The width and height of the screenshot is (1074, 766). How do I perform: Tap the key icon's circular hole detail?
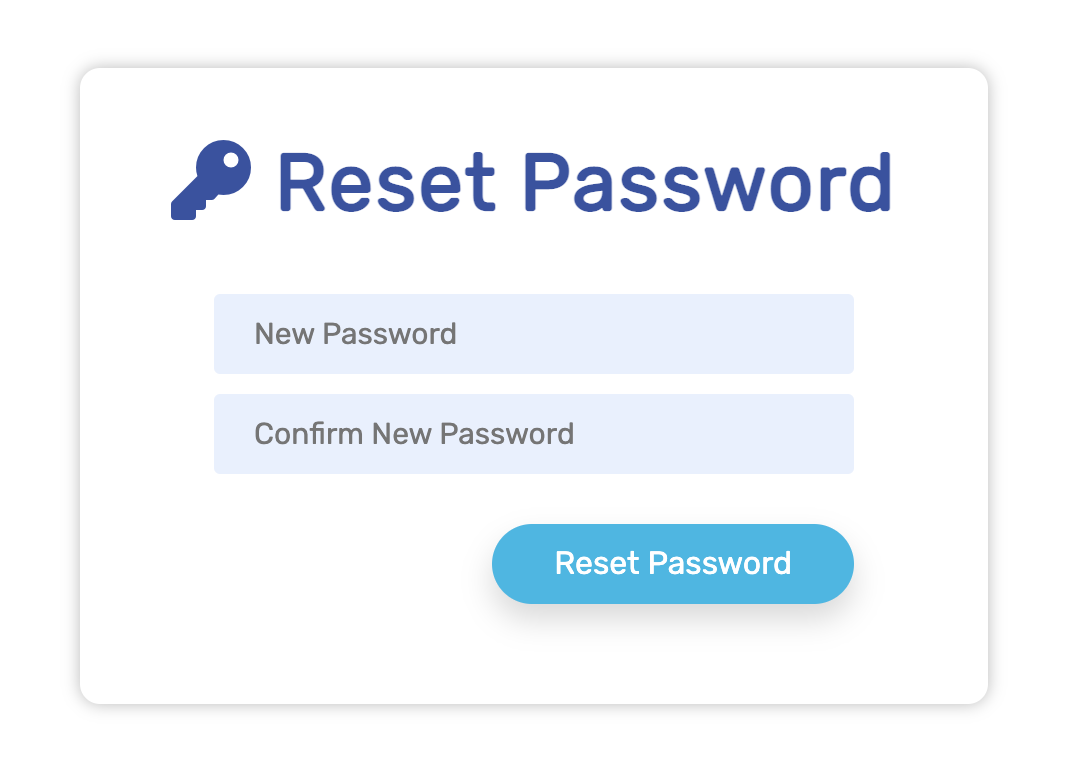pos(231,160)
